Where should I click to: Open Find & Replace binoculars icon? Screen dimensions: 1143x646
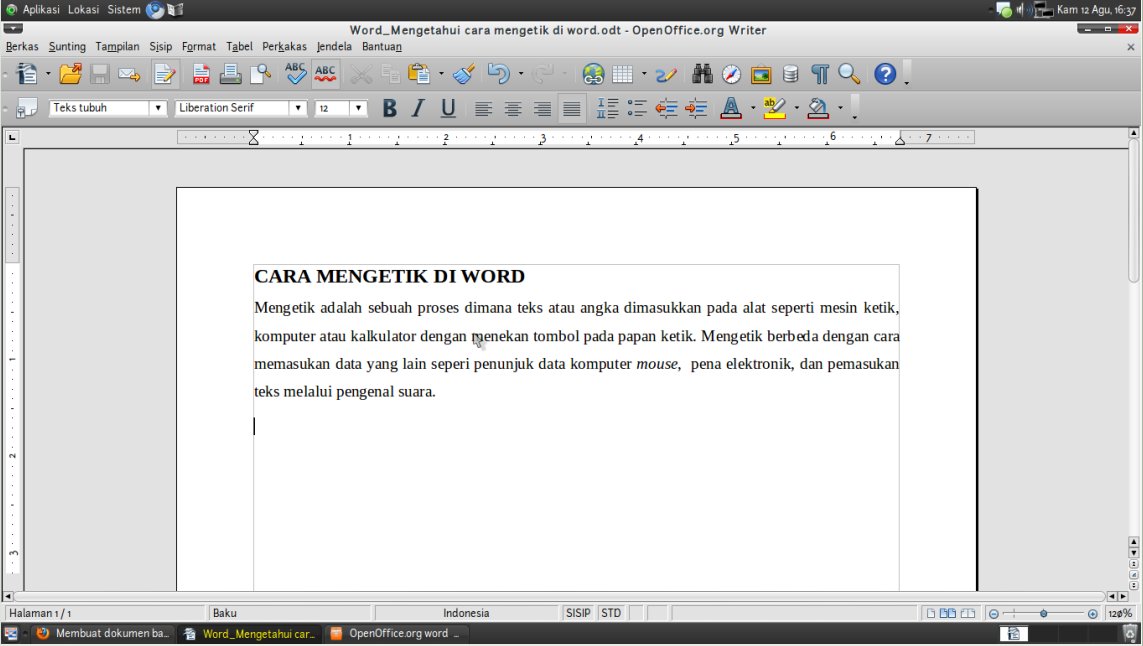(702, 74)
